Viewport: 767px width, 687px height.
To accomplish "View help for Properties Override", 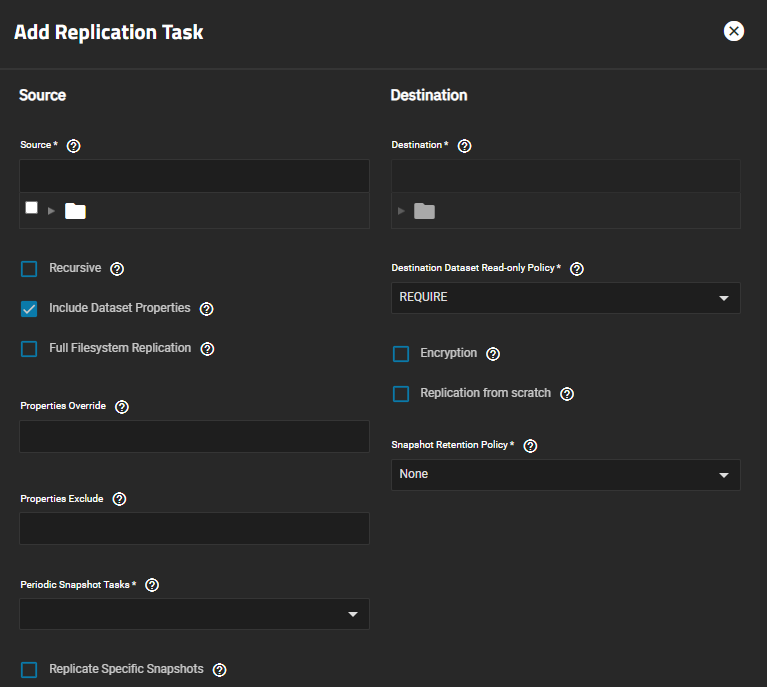I will point(122,407).
